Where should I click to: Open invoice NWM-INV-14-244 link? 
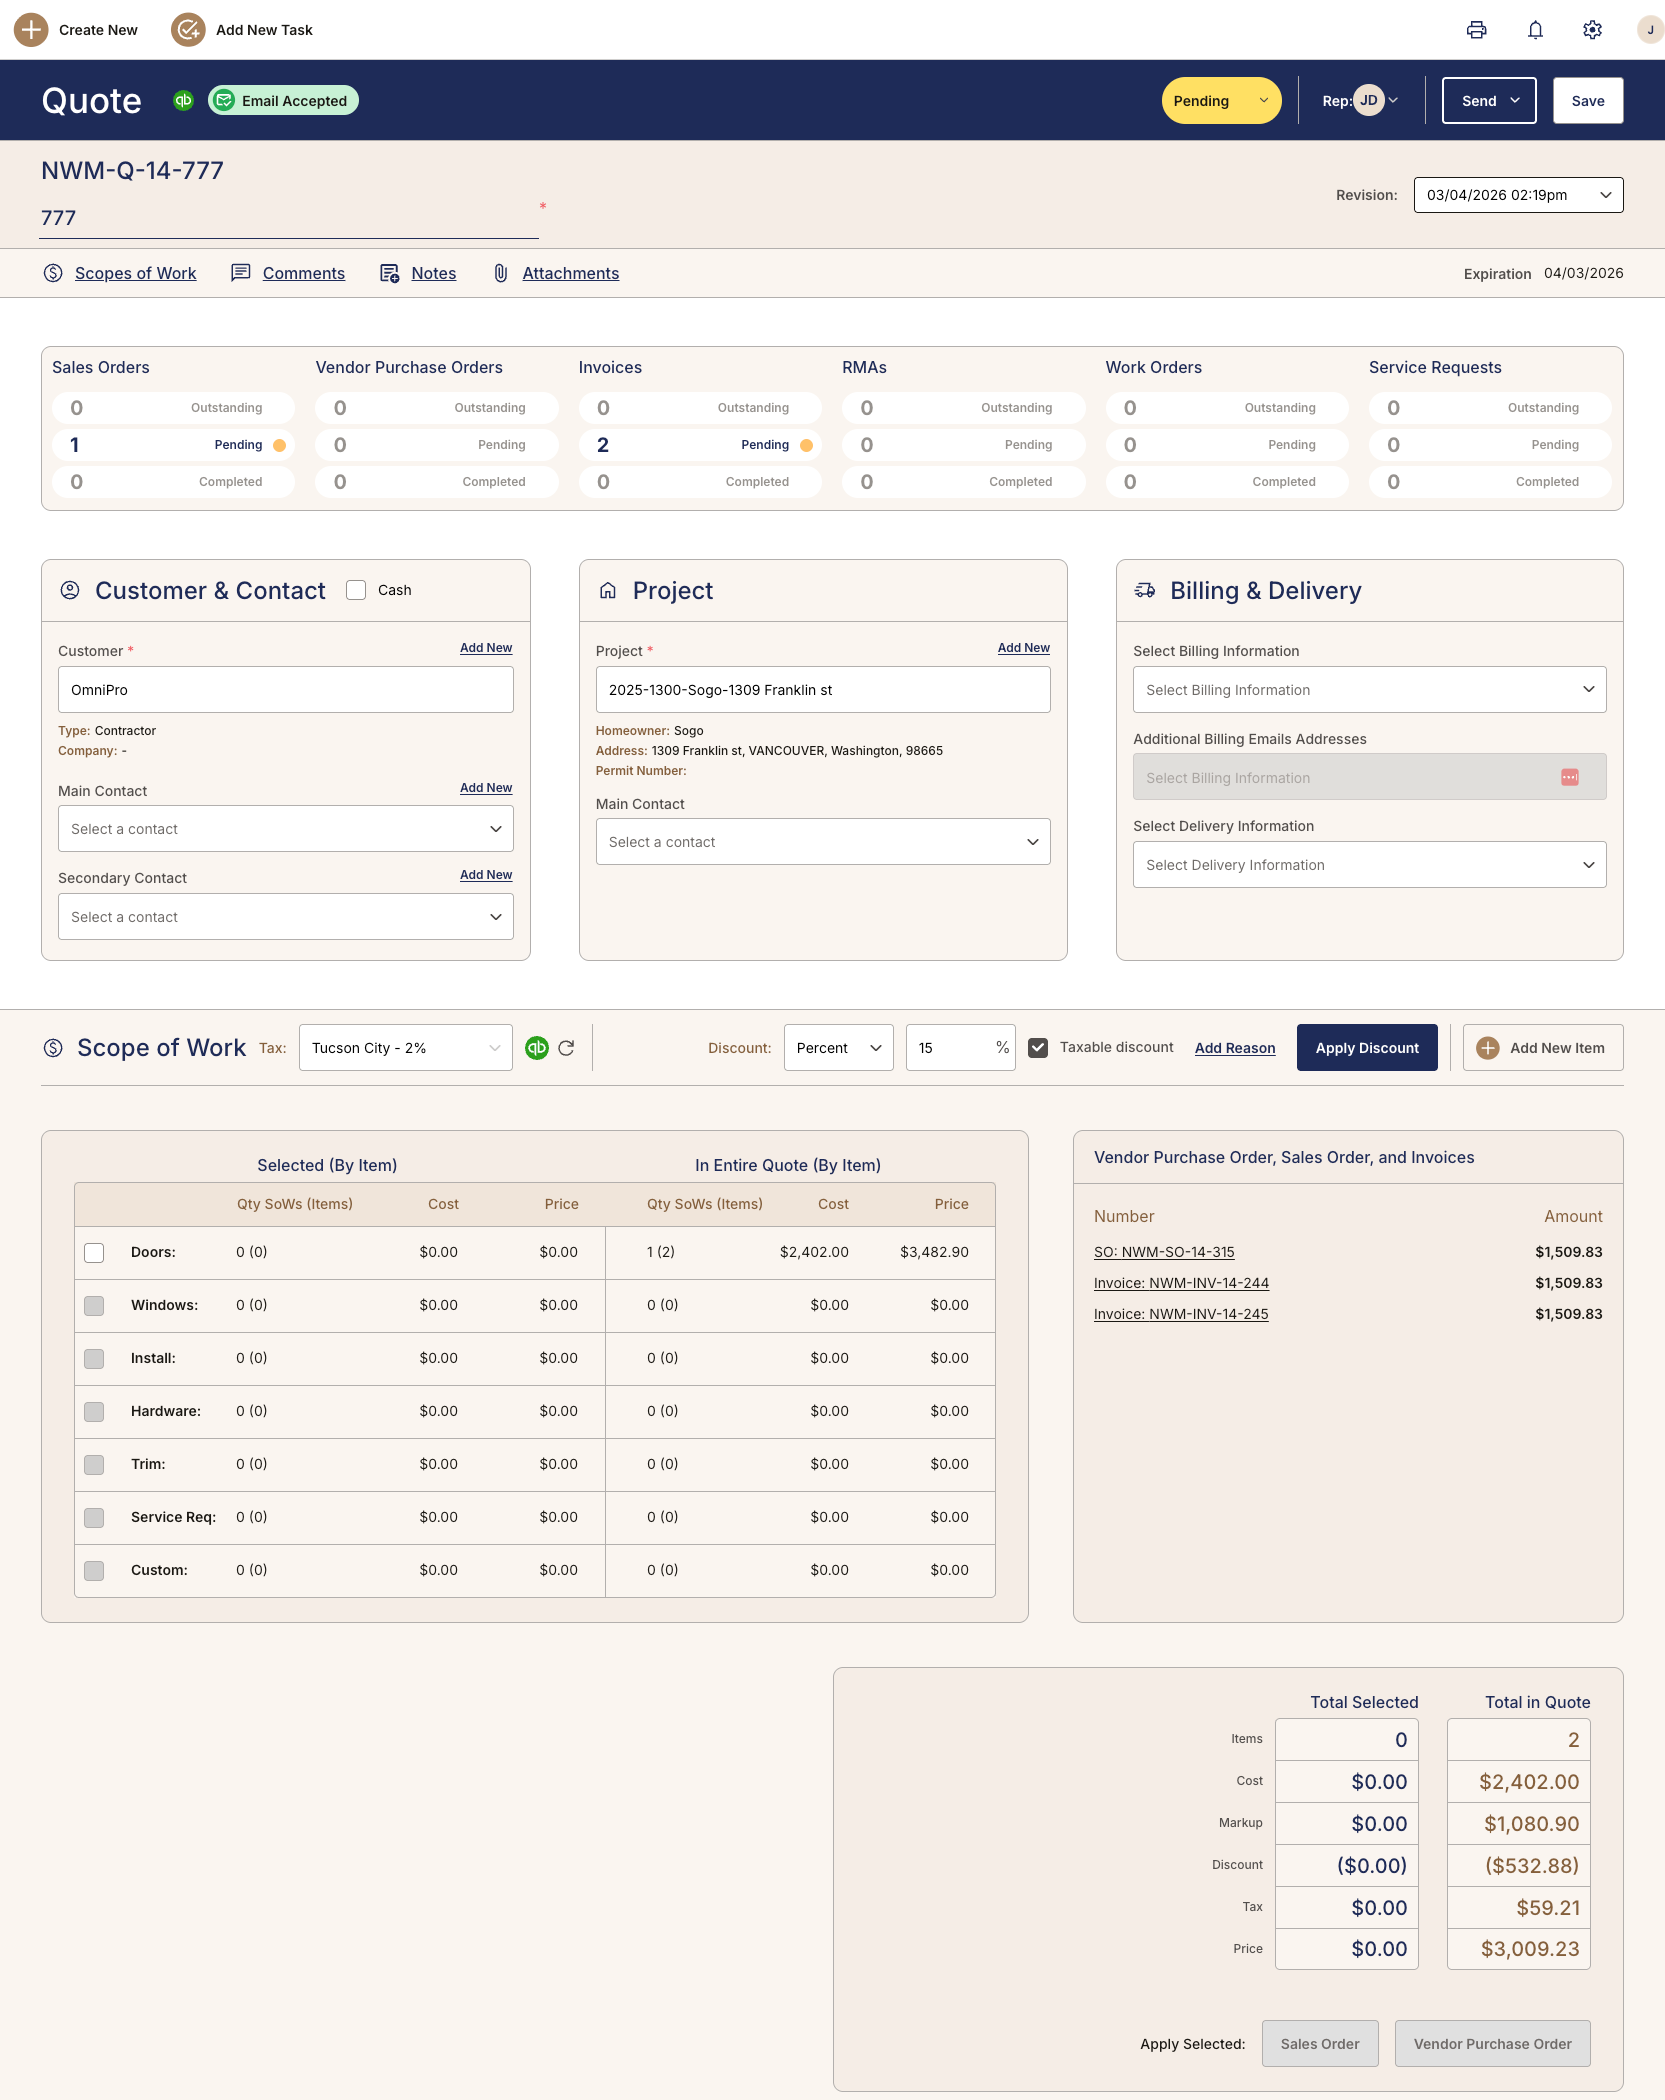(x=1181, y=1283)
